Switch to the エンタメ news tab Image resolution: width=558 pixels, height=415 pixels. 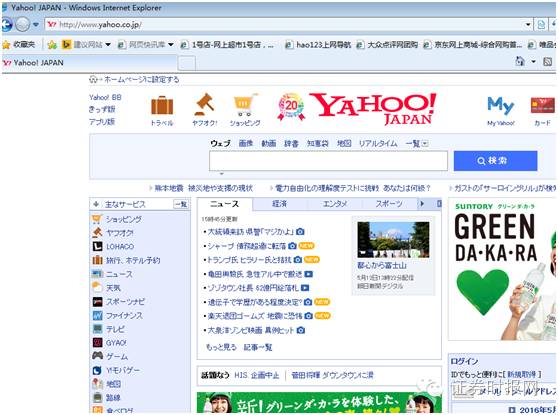coord(335,204)
